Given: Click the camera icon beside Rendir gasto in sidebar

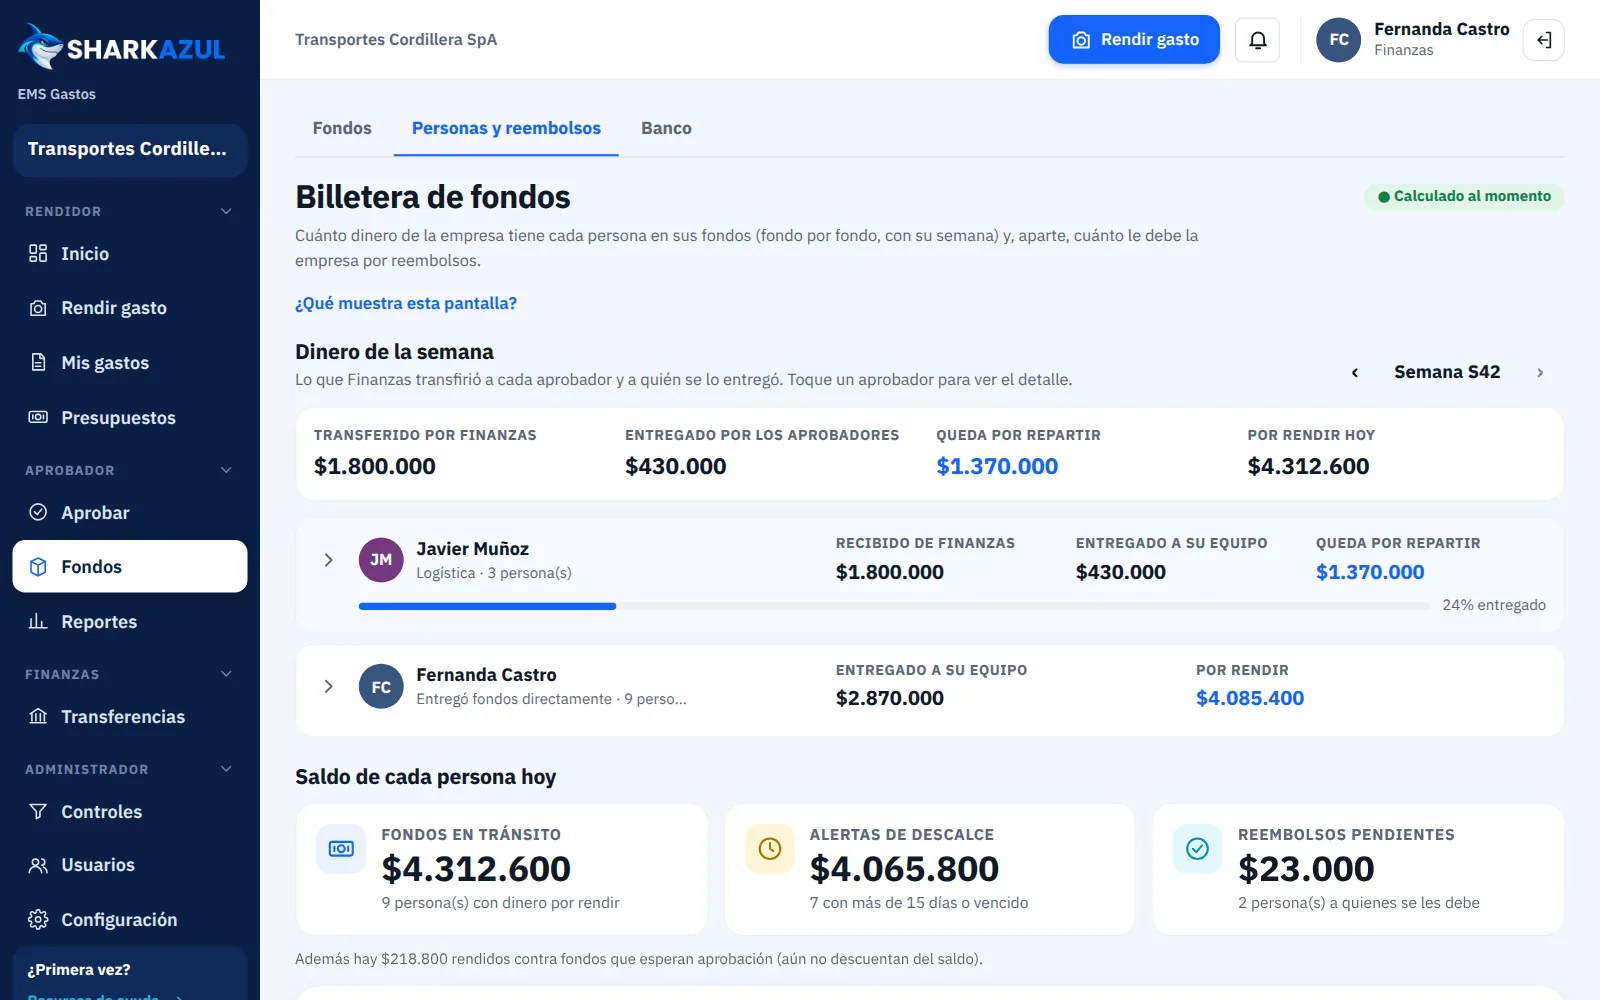Looking at the screenshot, I should tap(38, 308).
